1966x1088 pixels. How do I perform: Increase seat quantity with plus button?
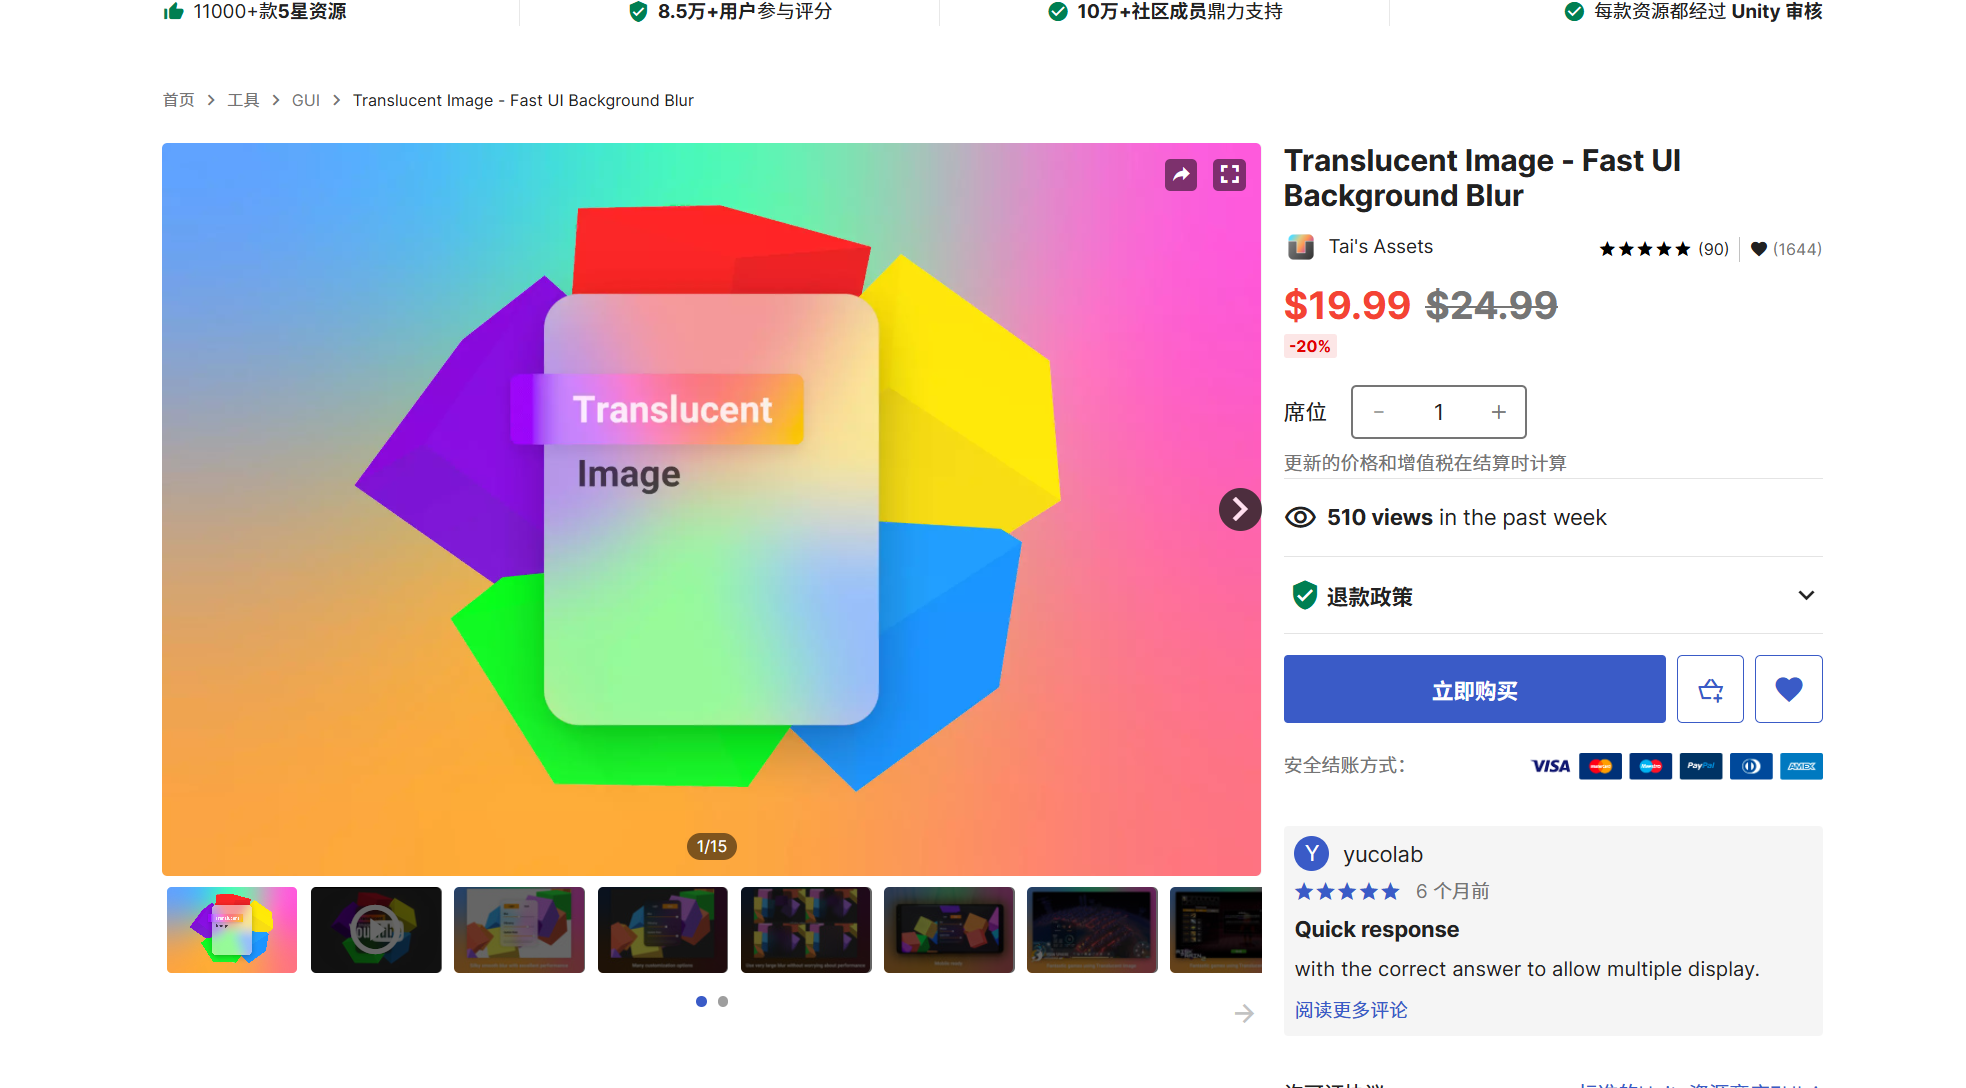coord(1498,412)
